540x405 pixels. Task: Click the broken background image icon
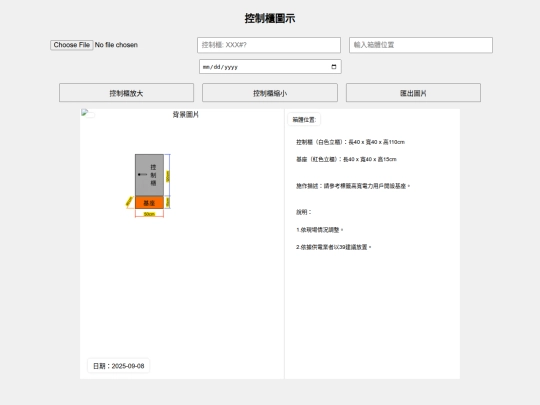pyautogui.click(x=85, y=113)
